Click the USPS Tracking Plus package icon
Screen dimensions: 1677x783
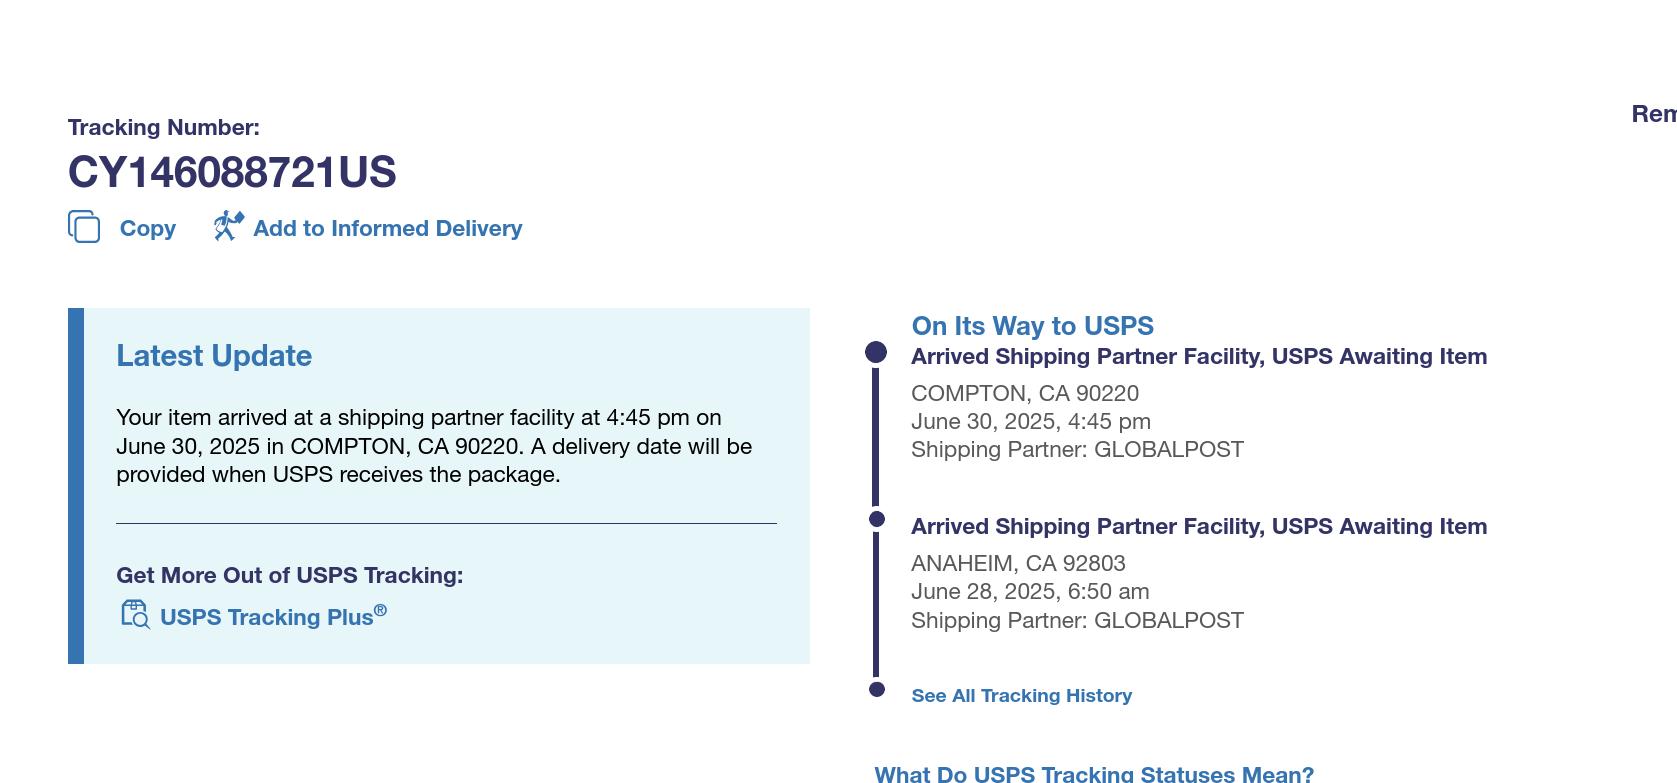click(135, 614)
